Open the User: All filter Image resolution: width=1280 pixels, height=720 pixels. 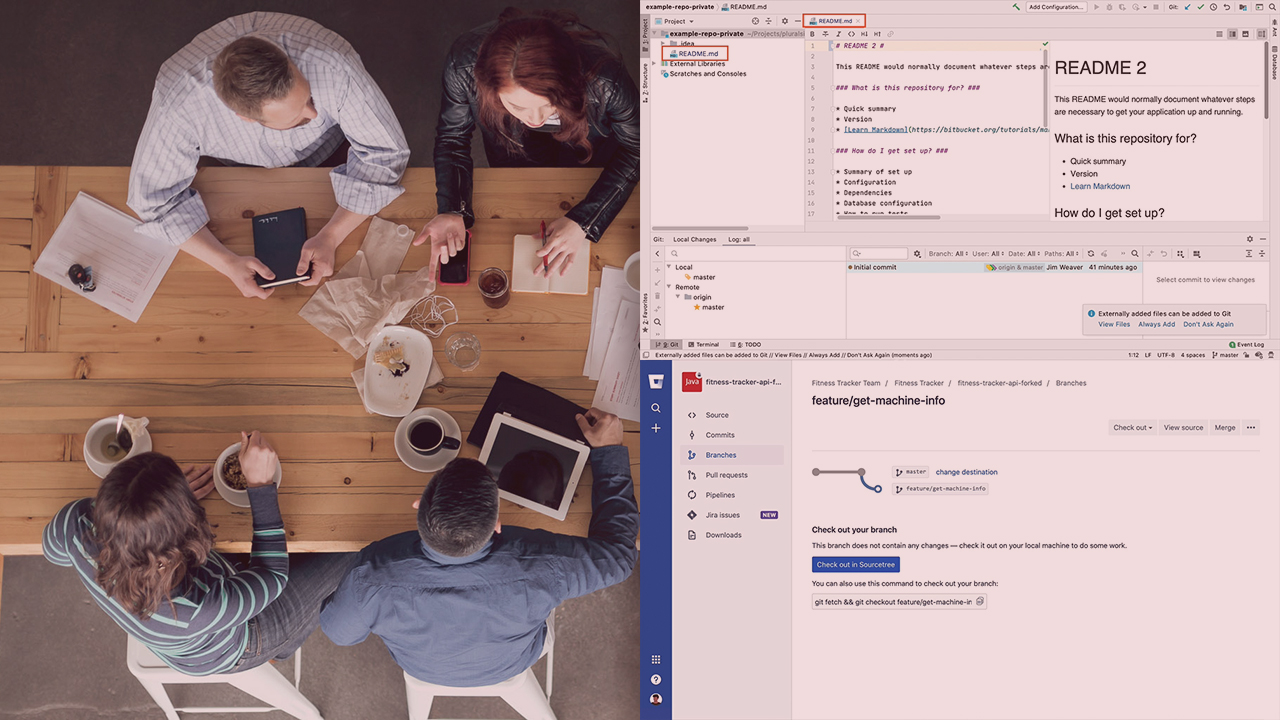point(988,254)
